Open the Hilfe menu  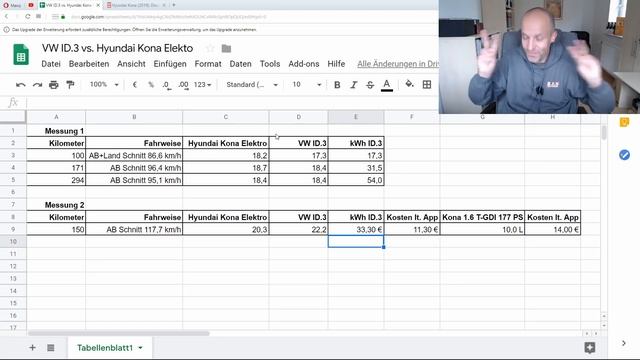click(336, 64)
